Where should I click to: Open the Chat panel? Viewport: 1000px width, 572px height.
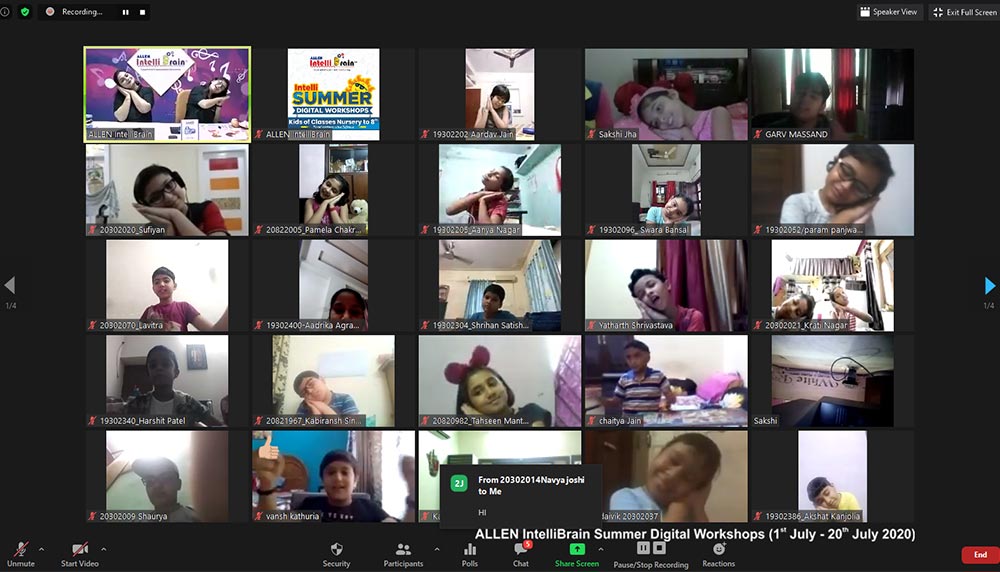[x=521, y=554]
